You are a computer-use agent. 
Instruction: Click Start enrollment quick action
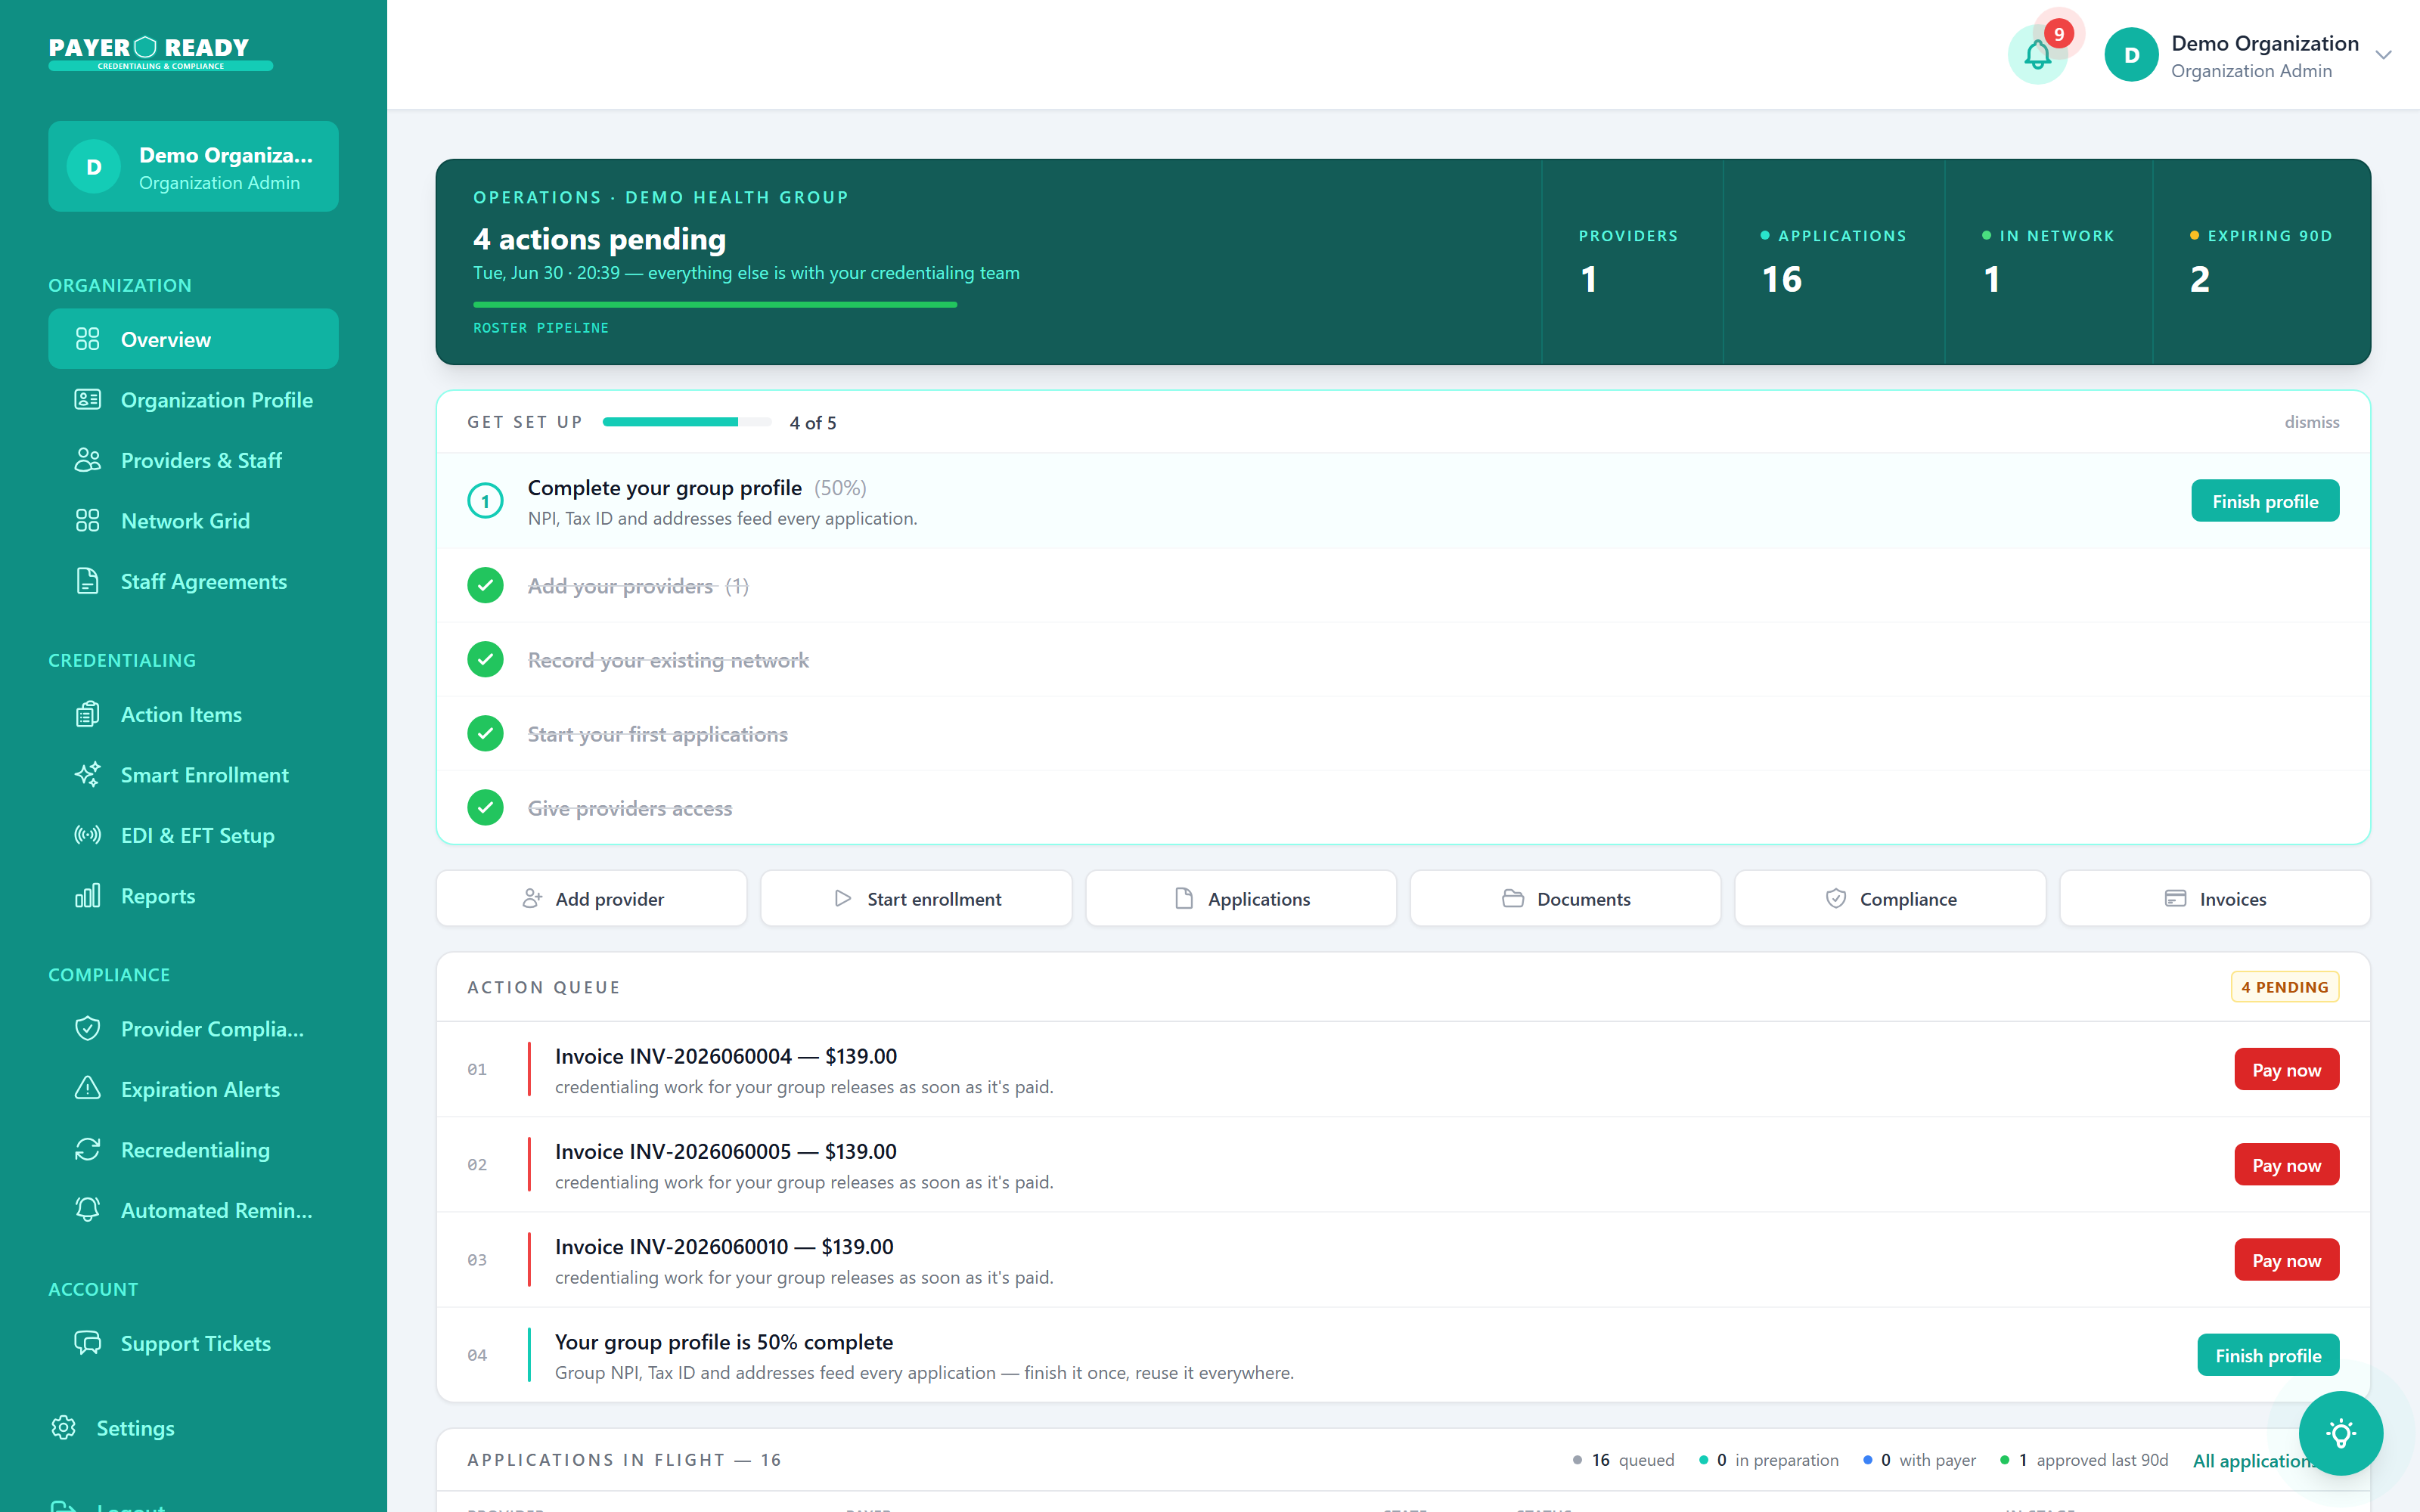[916, 898]
